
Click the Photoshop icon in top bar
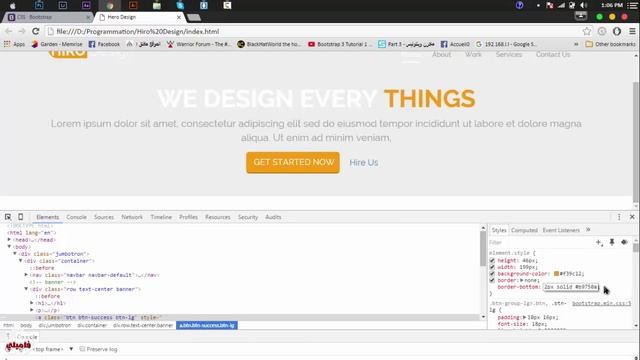point(39,5)
